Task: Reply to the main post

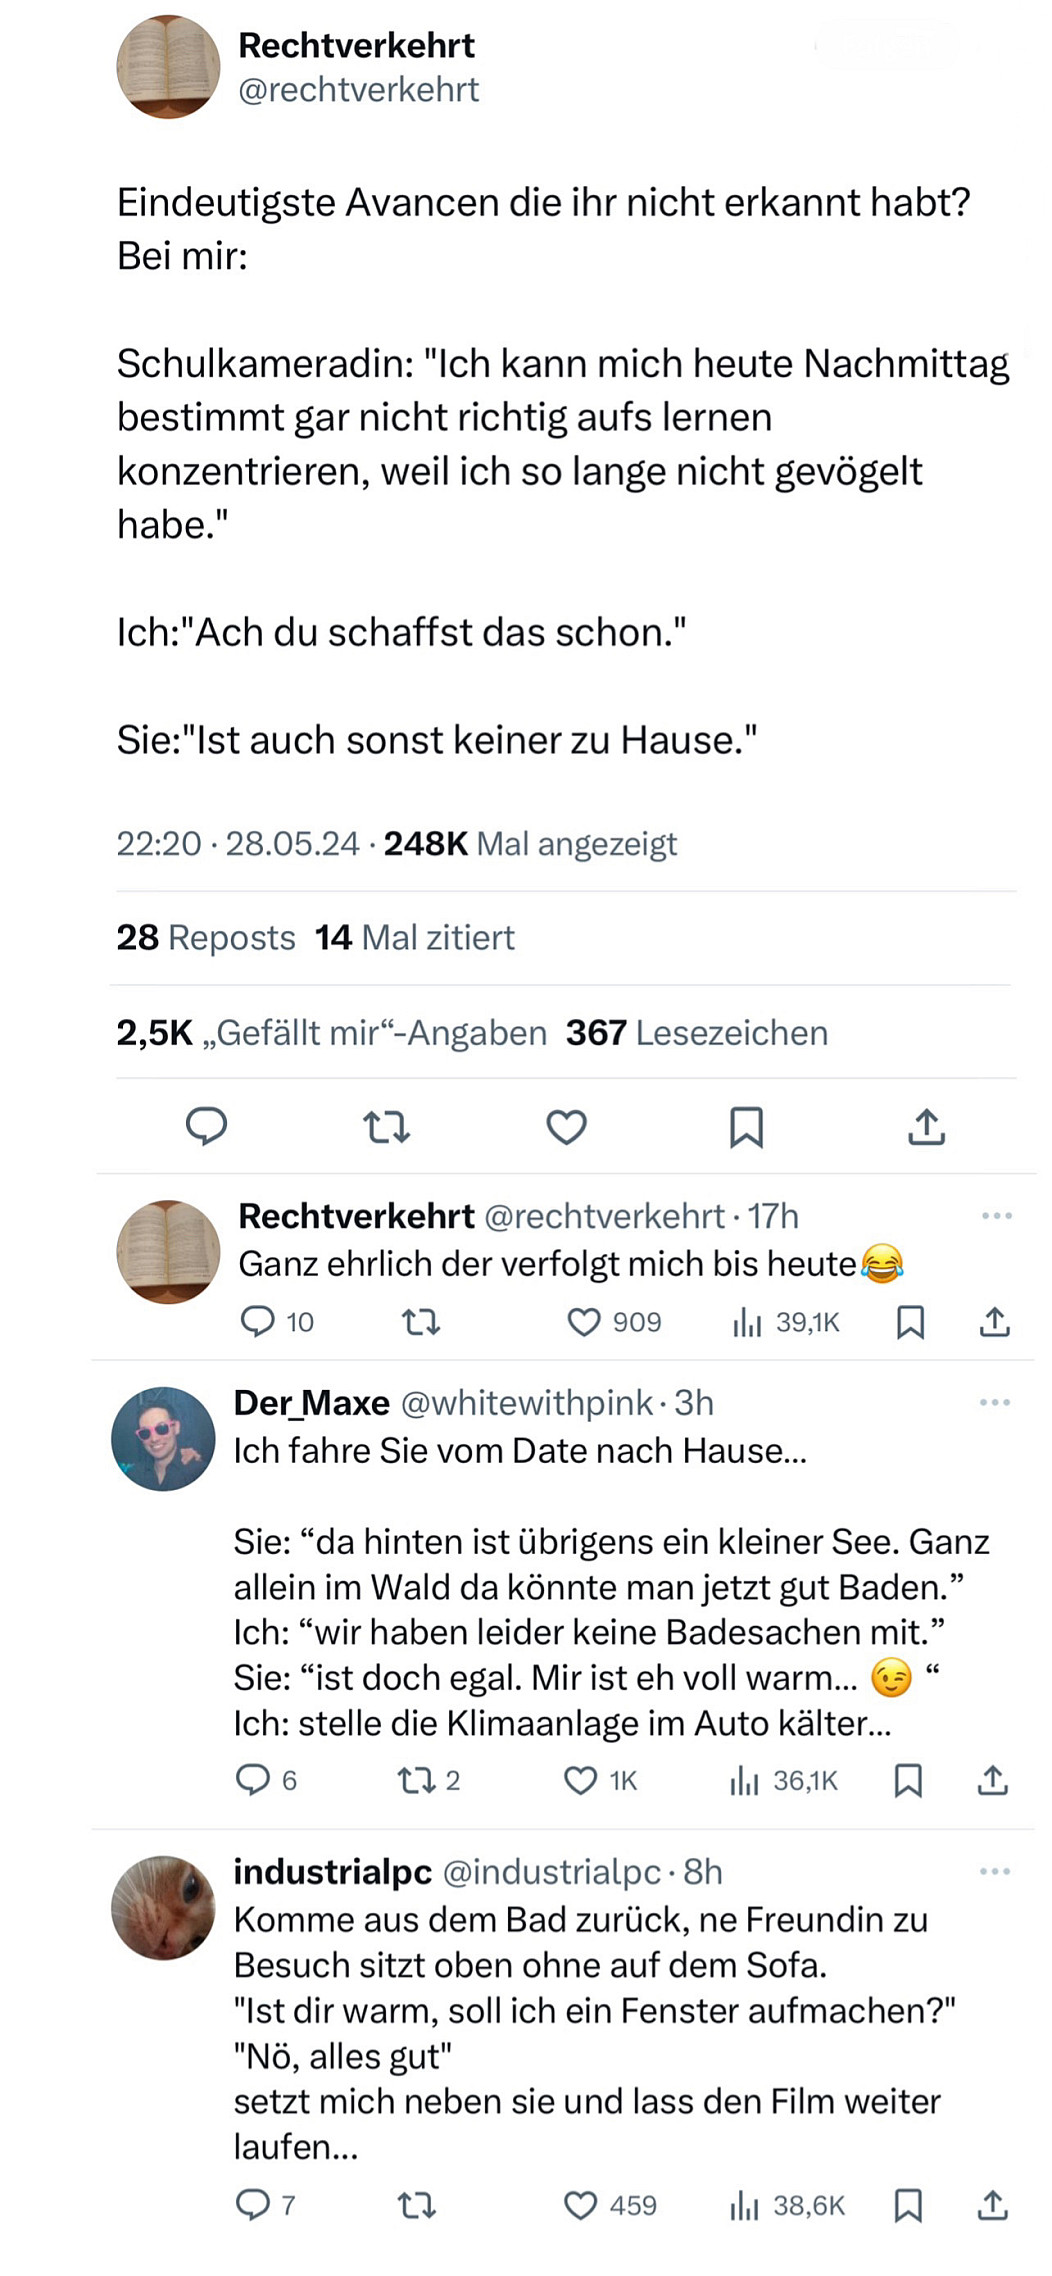Action: 207,1126
